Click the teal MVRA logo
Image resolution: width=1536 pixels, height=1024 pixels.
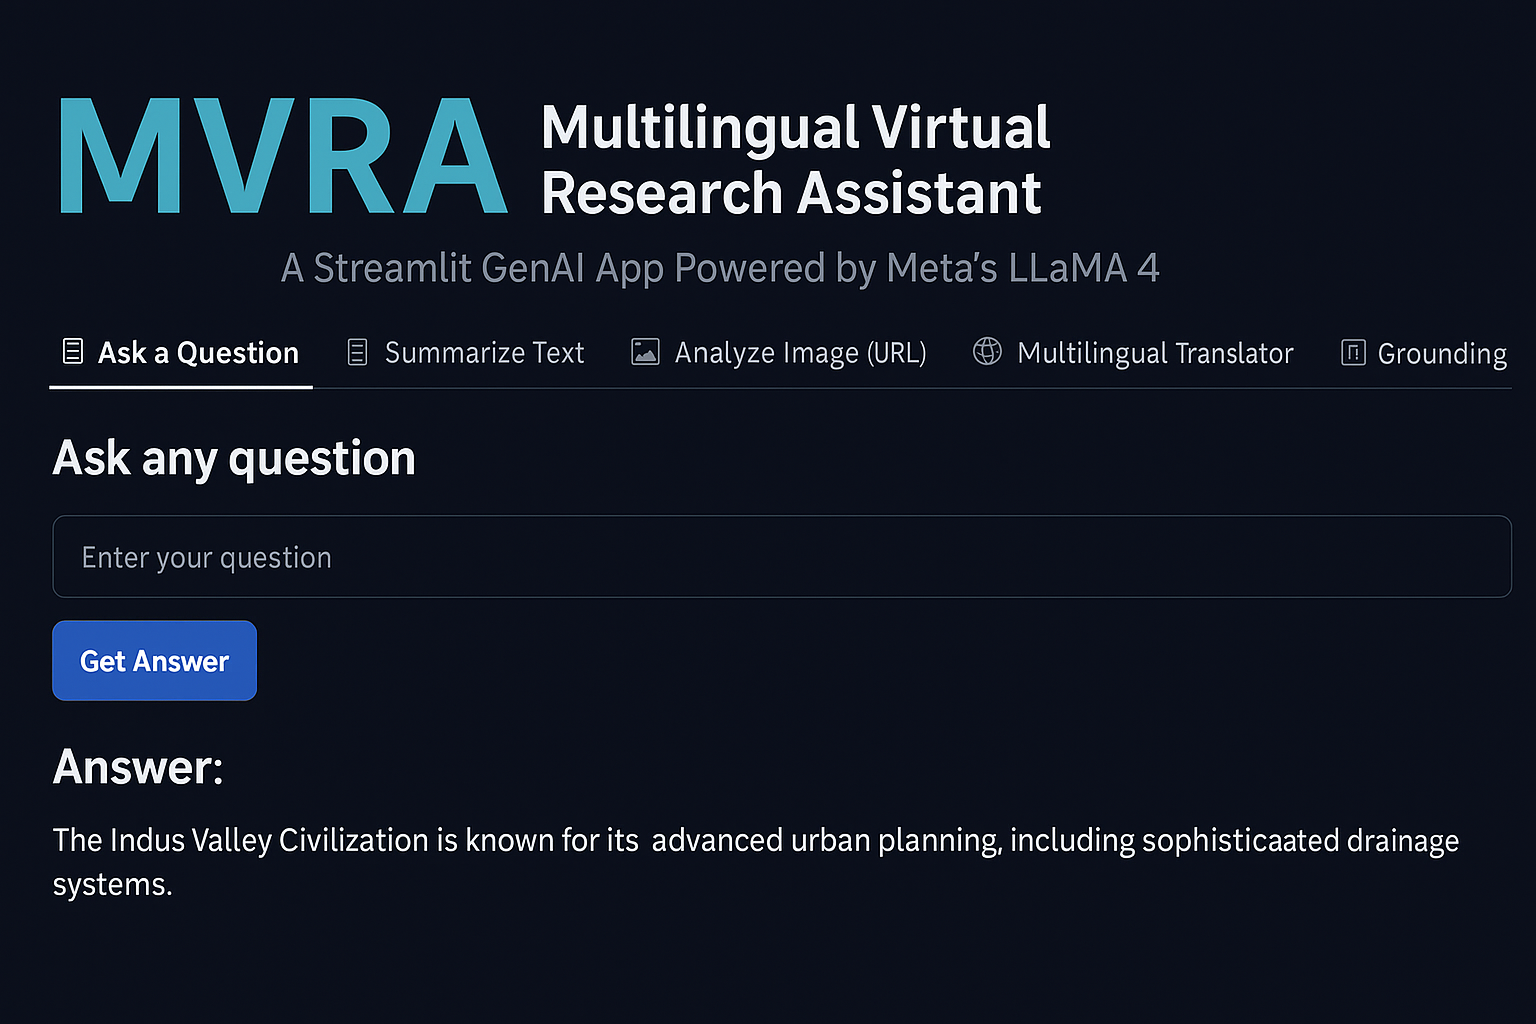[282, 157]
